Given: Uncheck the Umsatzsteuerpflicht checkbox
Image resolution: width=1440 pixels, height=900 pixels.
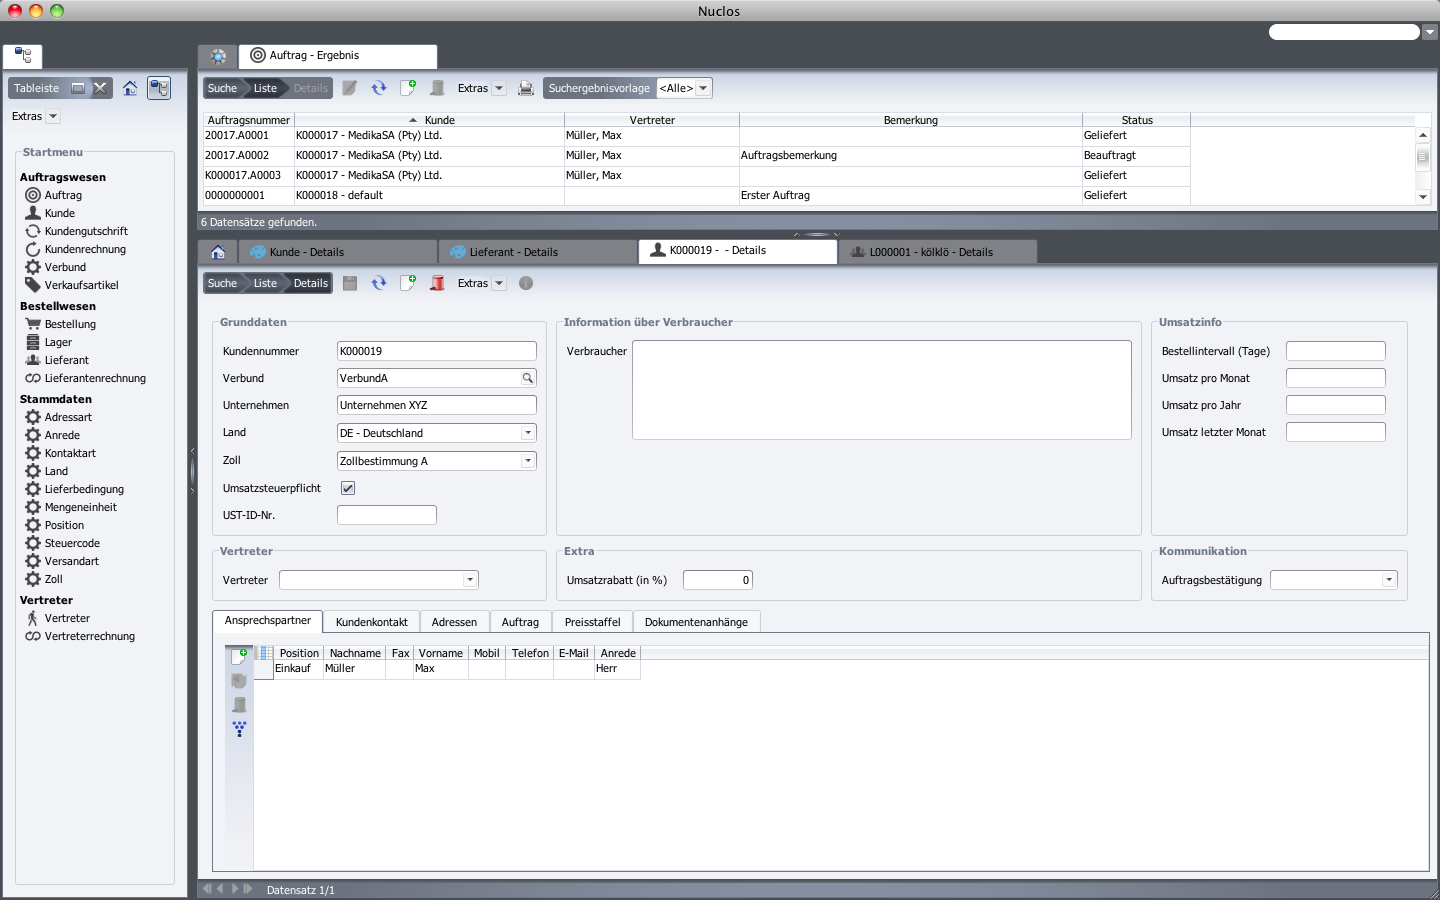Looking at the screenshot, I should tap(348, 488).
